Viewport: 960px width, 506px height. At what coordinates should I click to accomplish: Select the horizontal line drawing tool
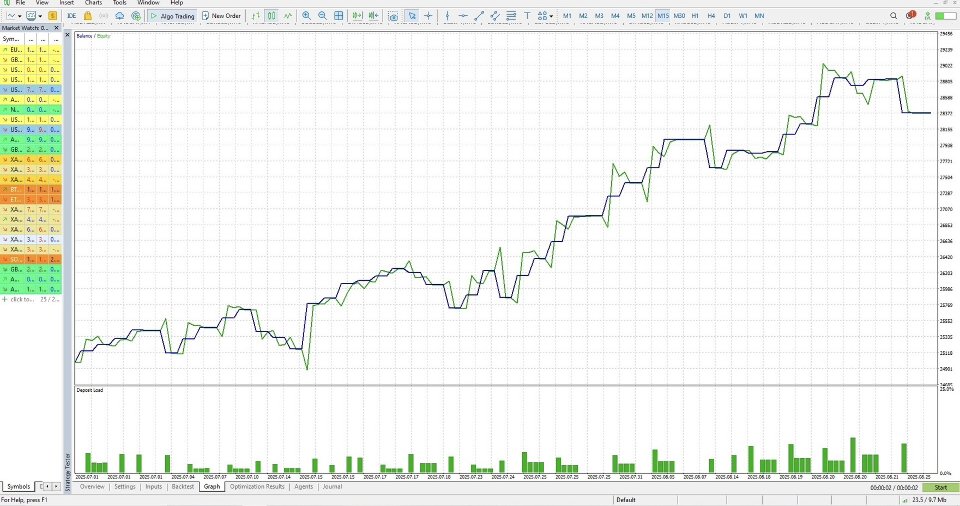point(463,16)
